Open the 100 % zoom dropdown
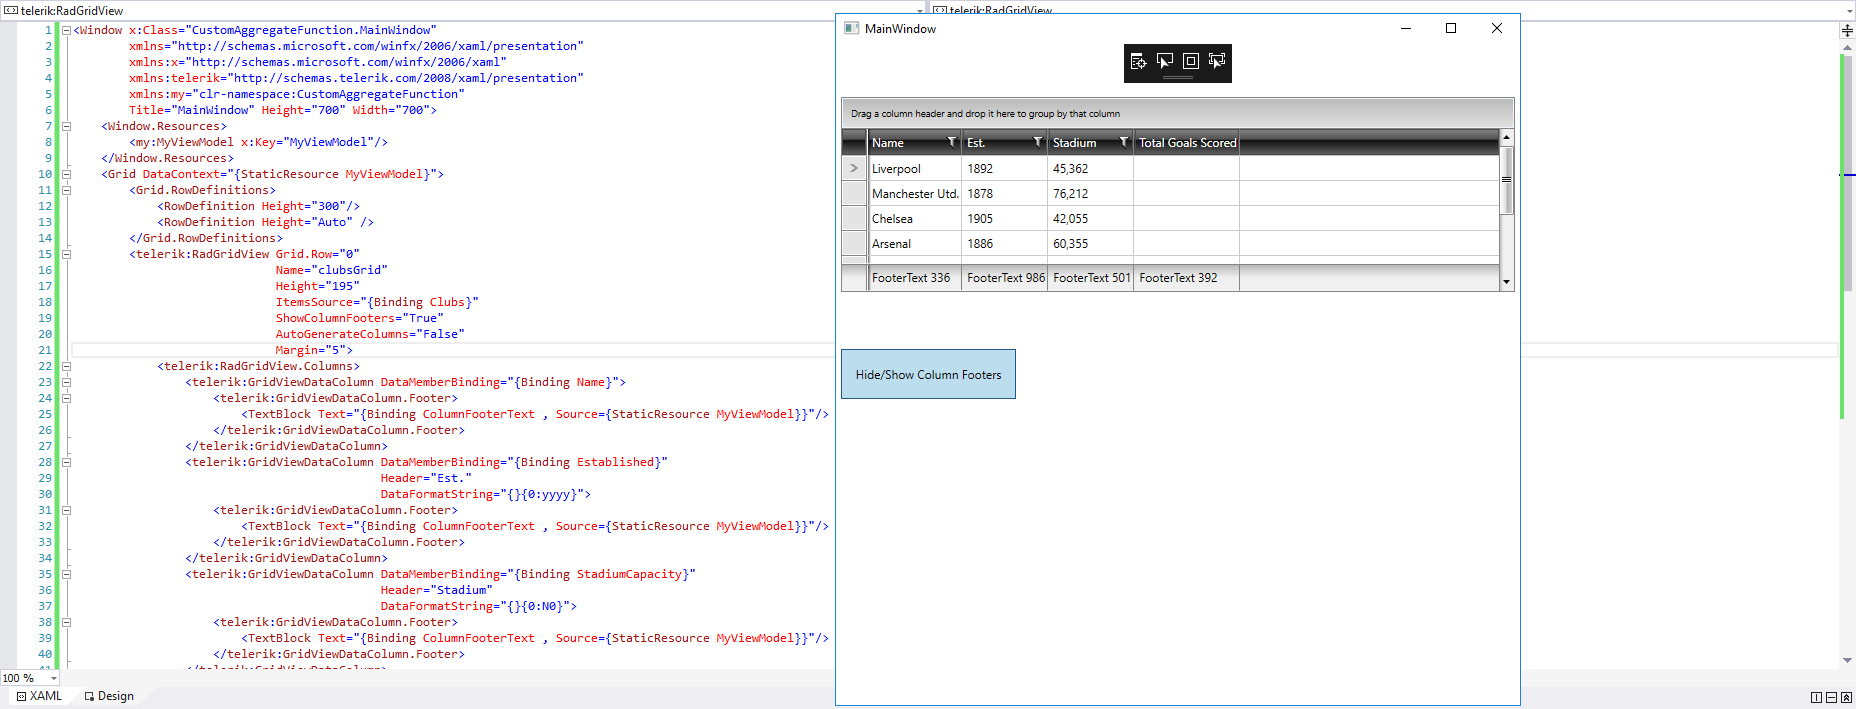 click(x=53, y=678)
